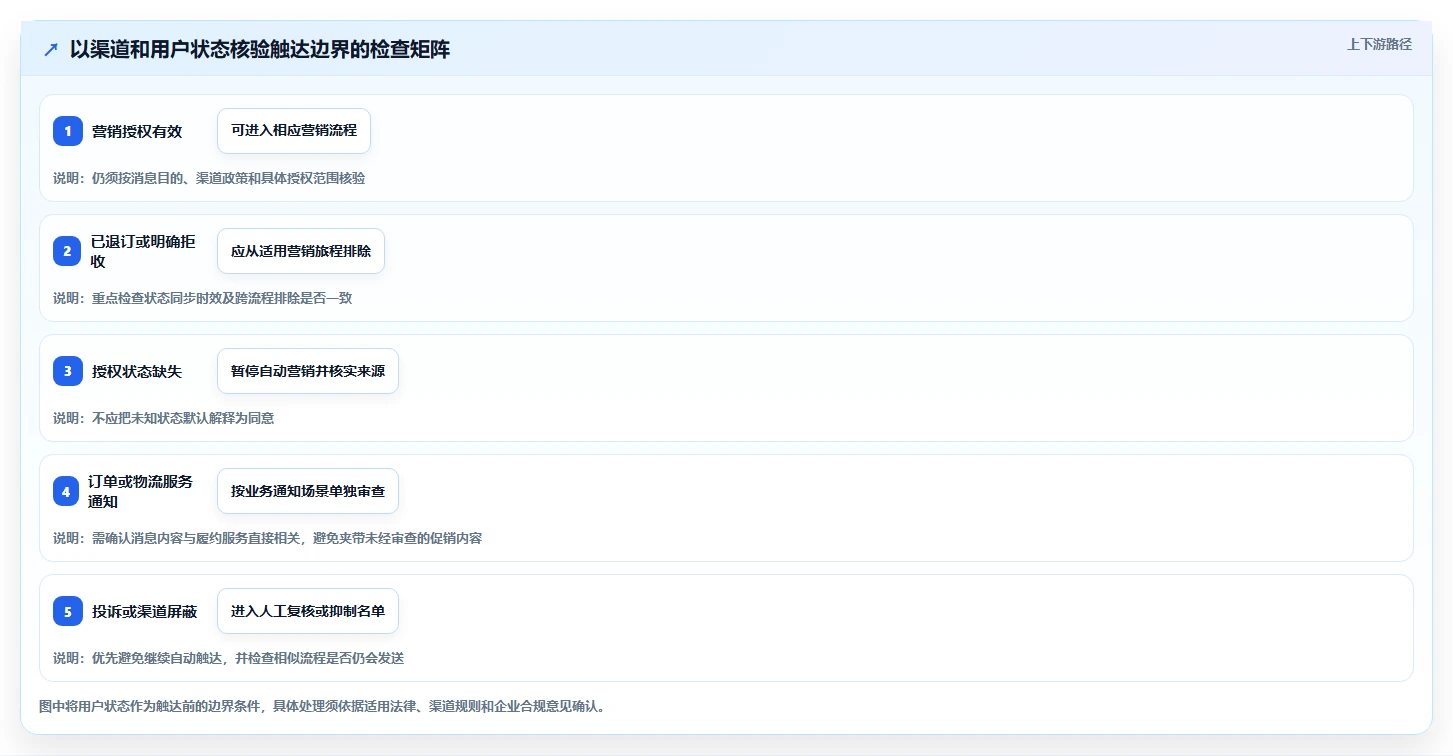1453x756 pixels.
Task: Click the note about 渠道政策和具体授权范围核验
Action: pos(209,178)
